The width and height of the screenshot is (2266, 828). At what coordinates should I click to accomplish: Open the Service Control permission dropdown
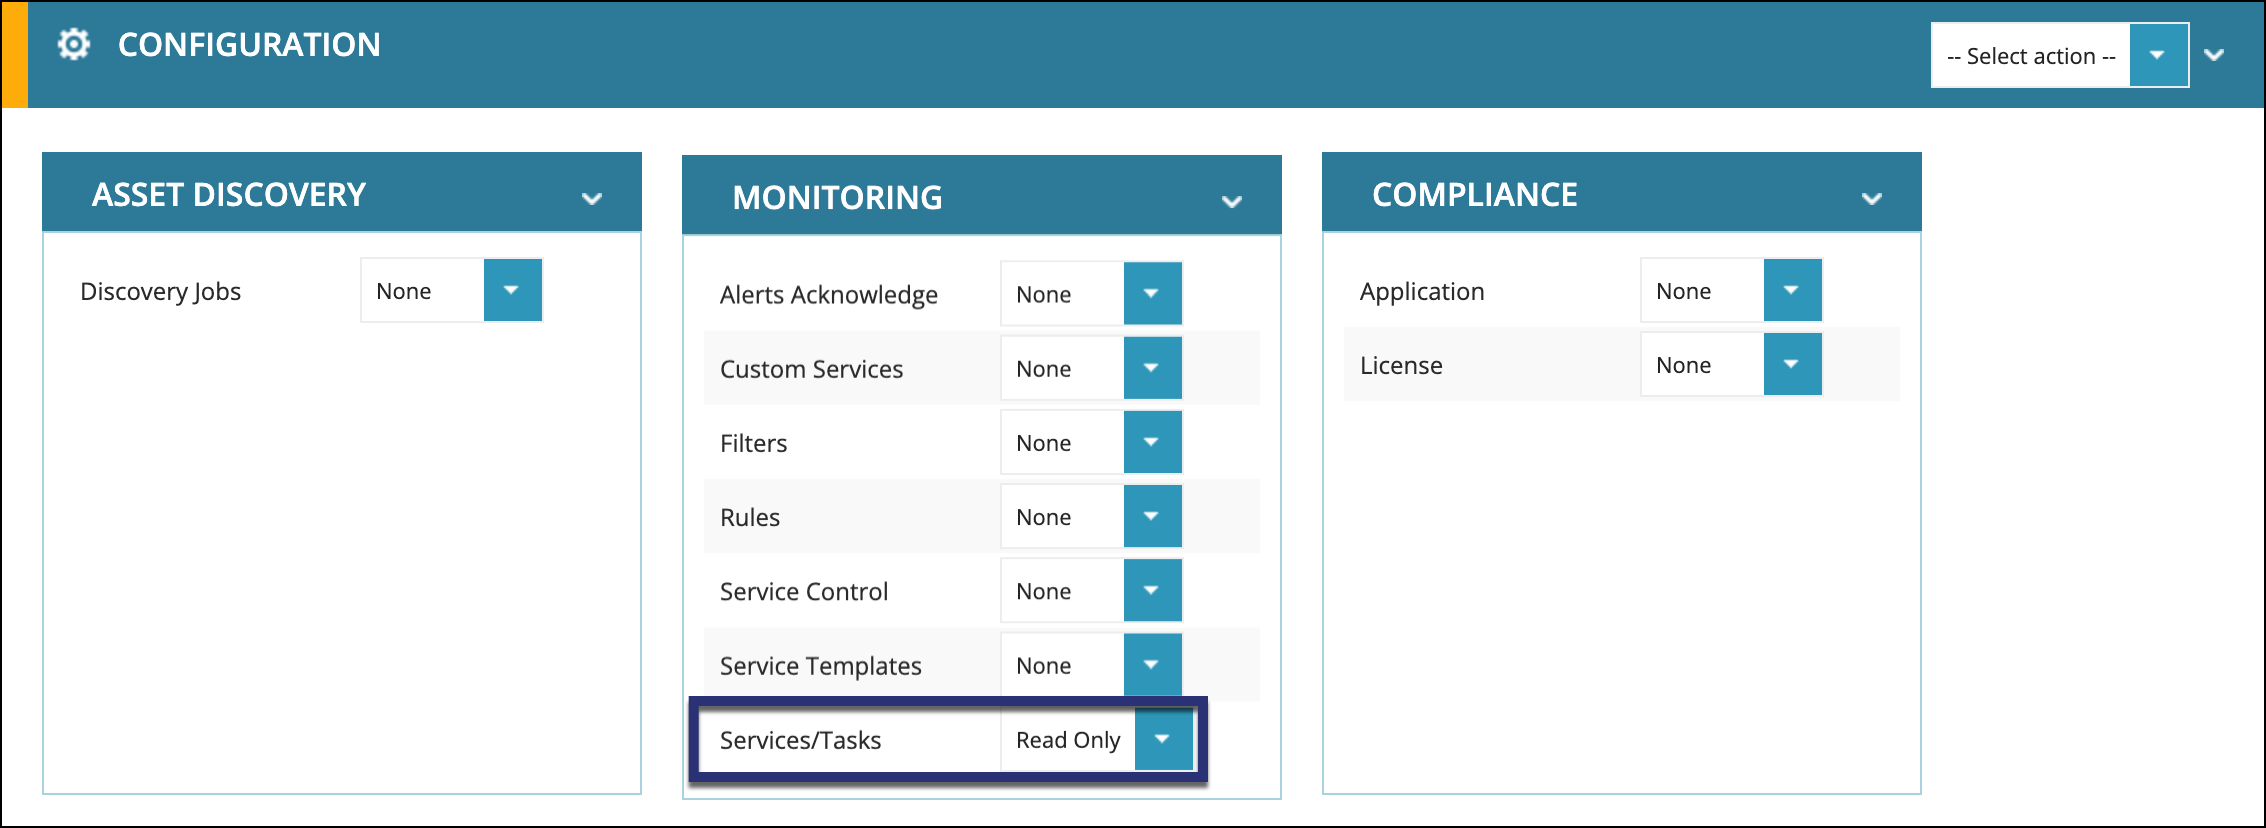tap(1091, 590)
